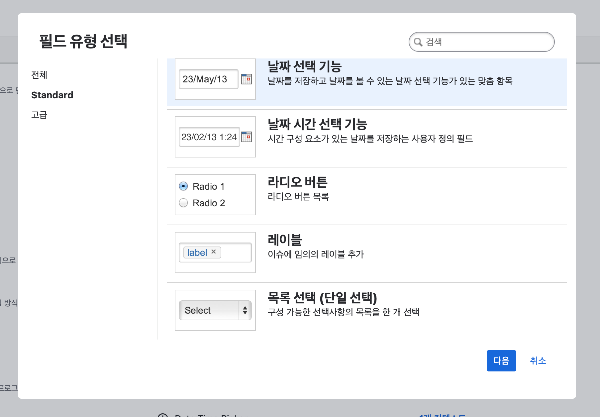Click the search field in the dialog
The height and width of the screenshot is (417, 600).
481,42
